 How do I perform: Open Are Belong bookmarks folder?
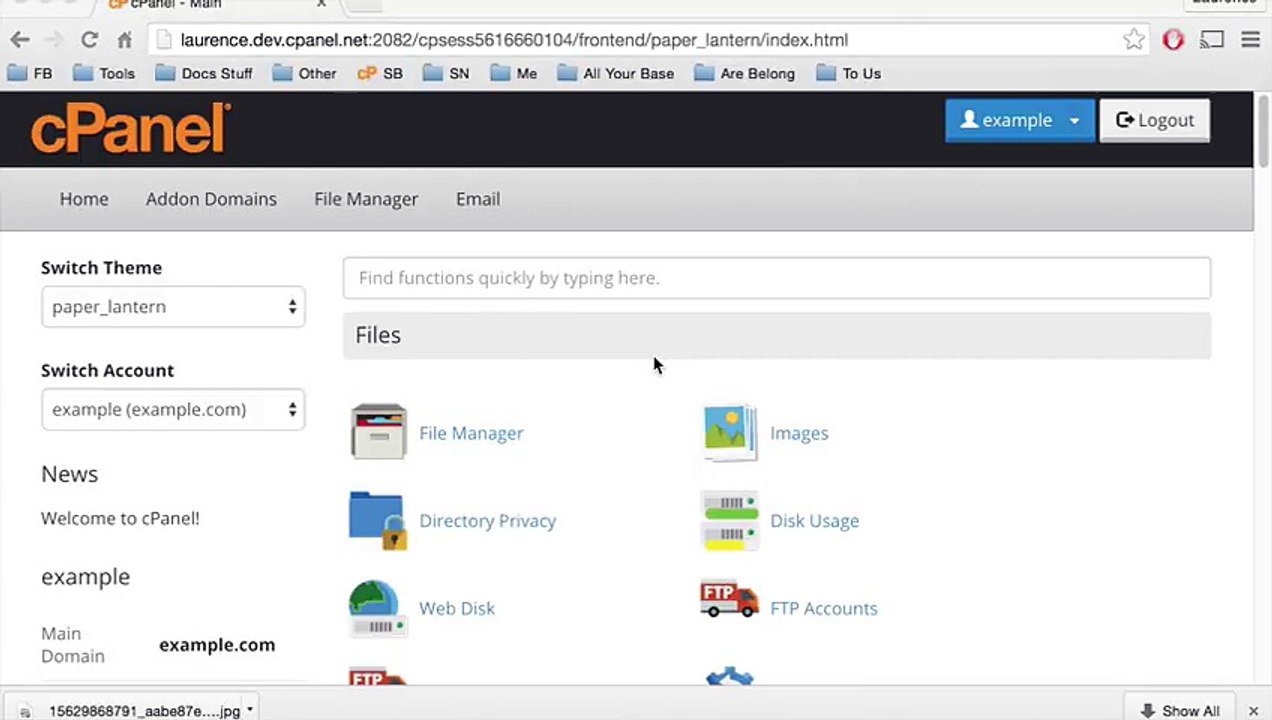click(x=745, y=73)
